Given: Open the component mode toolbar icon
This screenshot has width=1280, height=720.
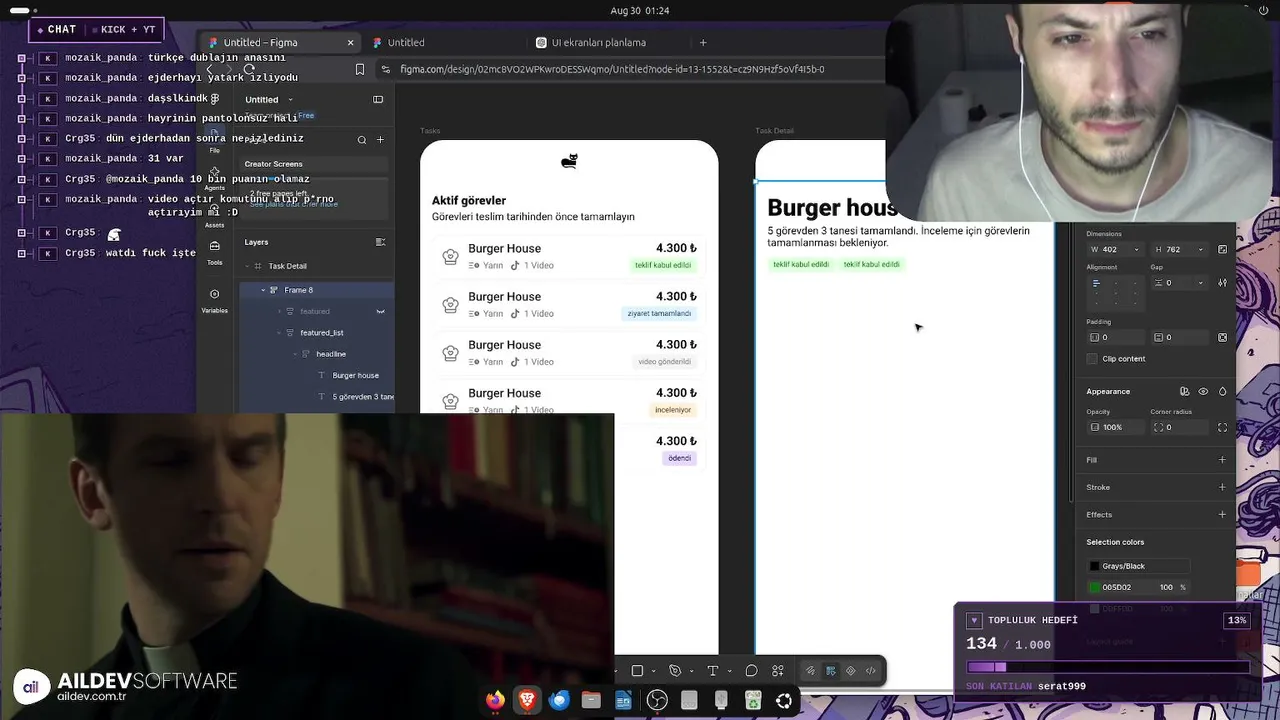Looking at the screenshot, I should [851, 671].
